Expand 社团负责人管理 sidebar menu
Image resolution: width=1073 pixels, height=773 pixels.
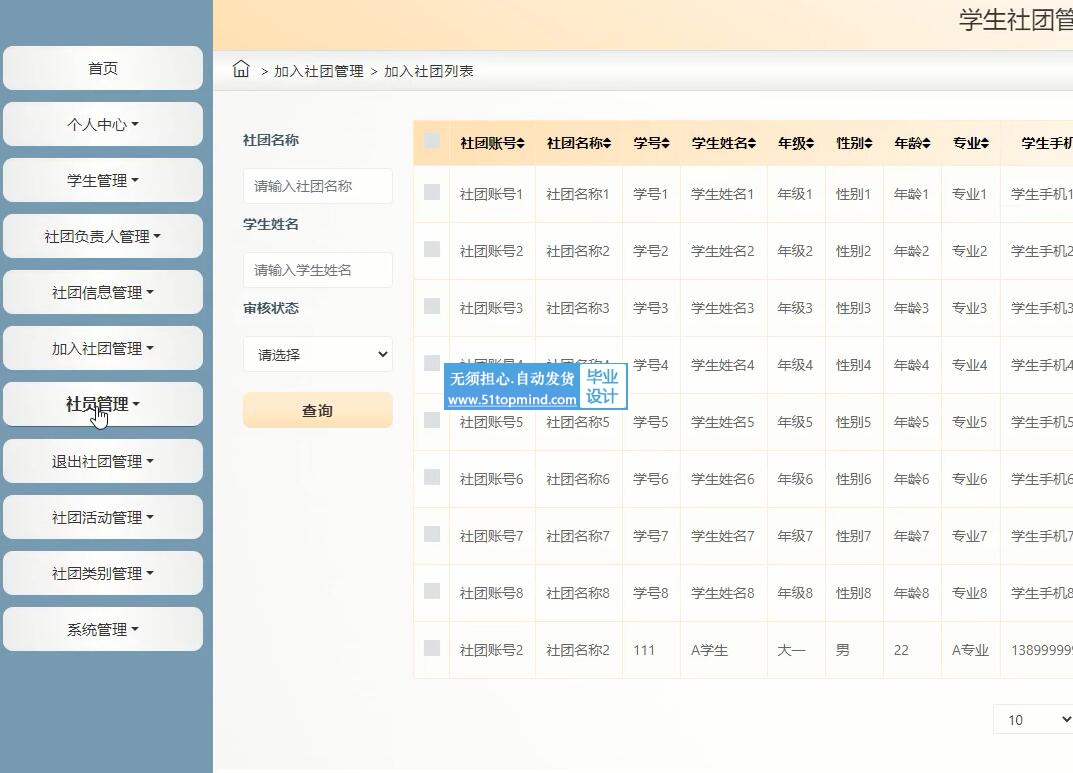(103, 237)
